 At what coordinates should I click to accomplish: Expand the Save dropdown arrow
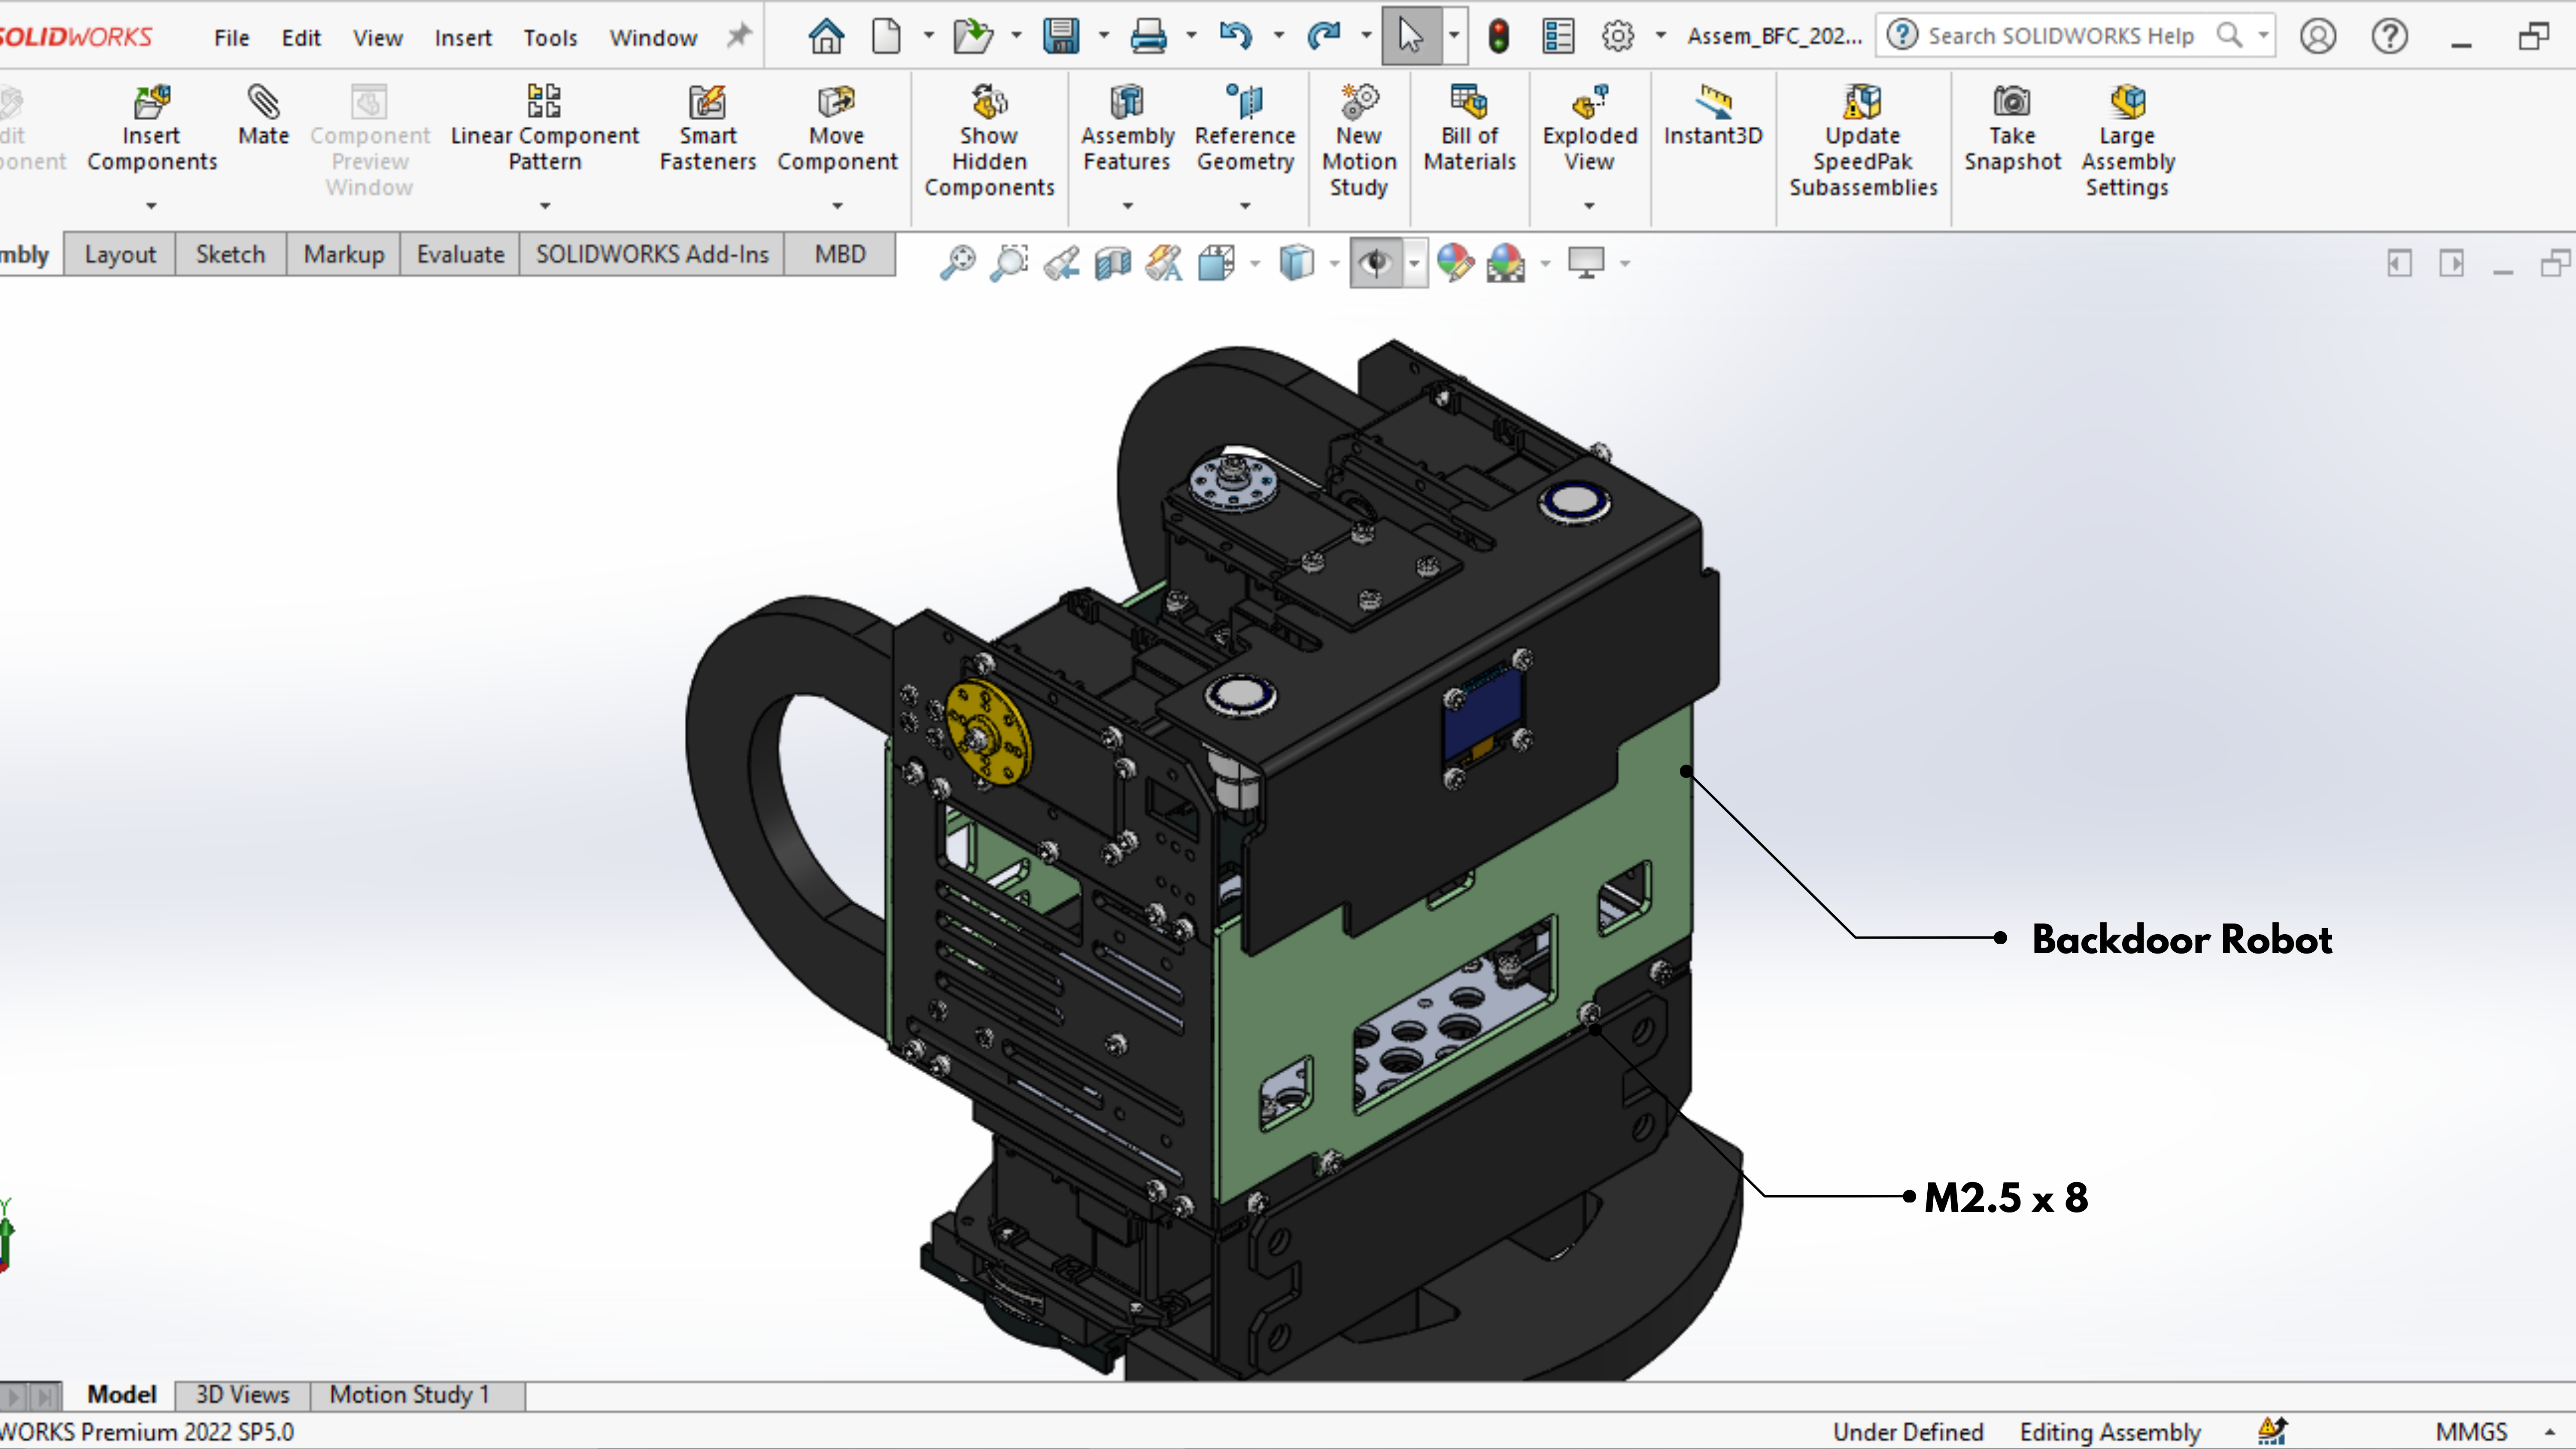tap(1104, 36)
